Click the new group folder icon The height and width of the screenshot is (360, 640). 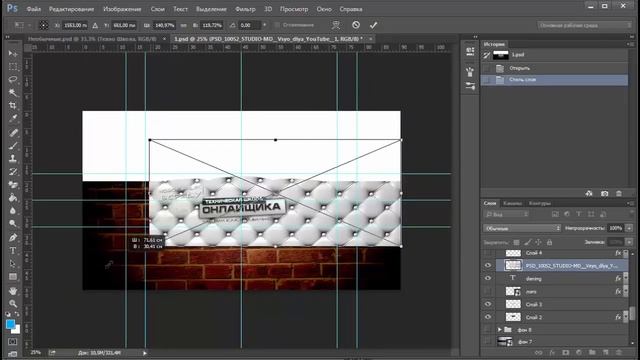tap(592, 352)
